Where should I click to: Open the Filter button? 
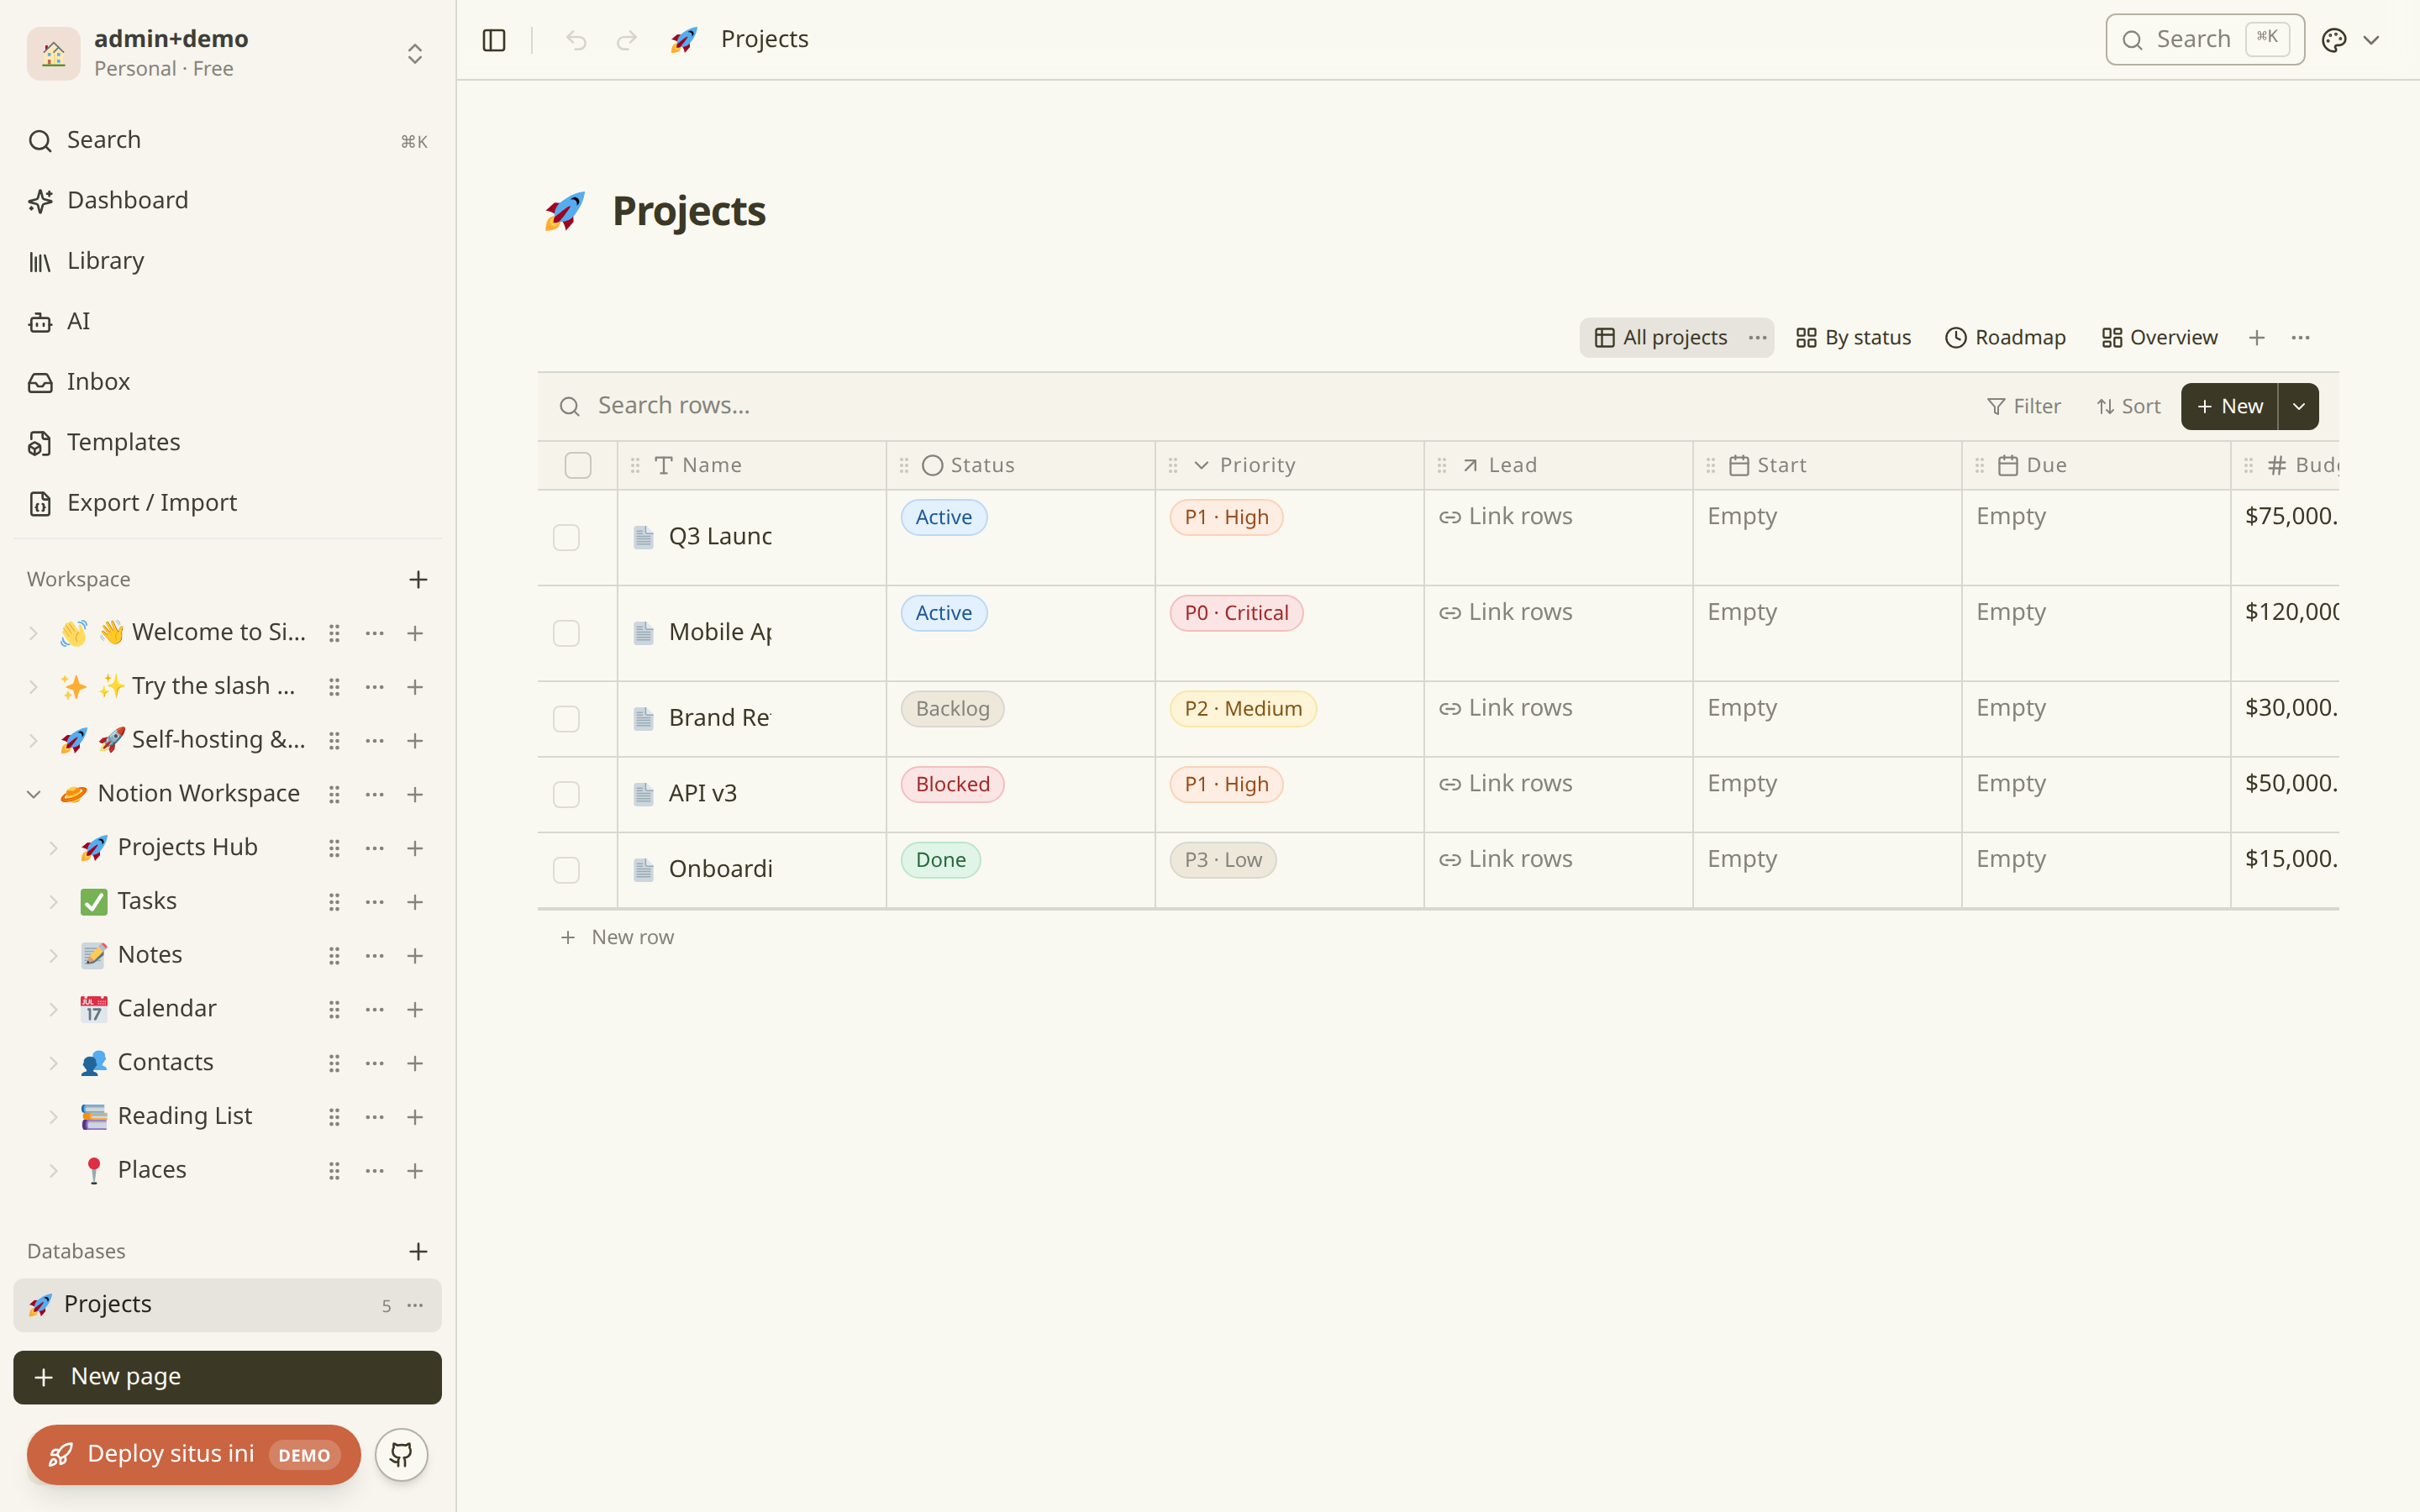2023,407
